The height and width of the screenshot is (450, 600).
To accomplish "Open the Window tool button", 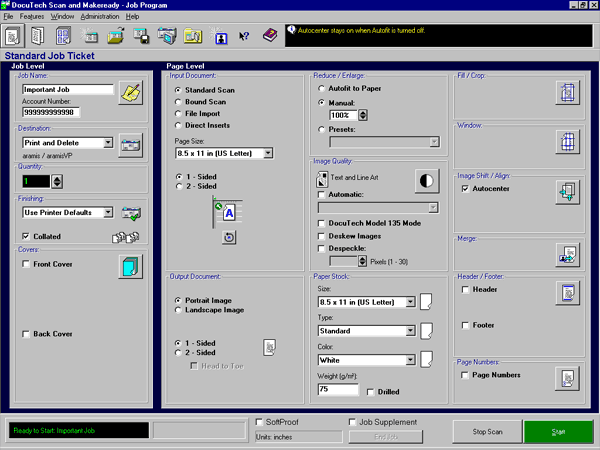I will (567, 142).
